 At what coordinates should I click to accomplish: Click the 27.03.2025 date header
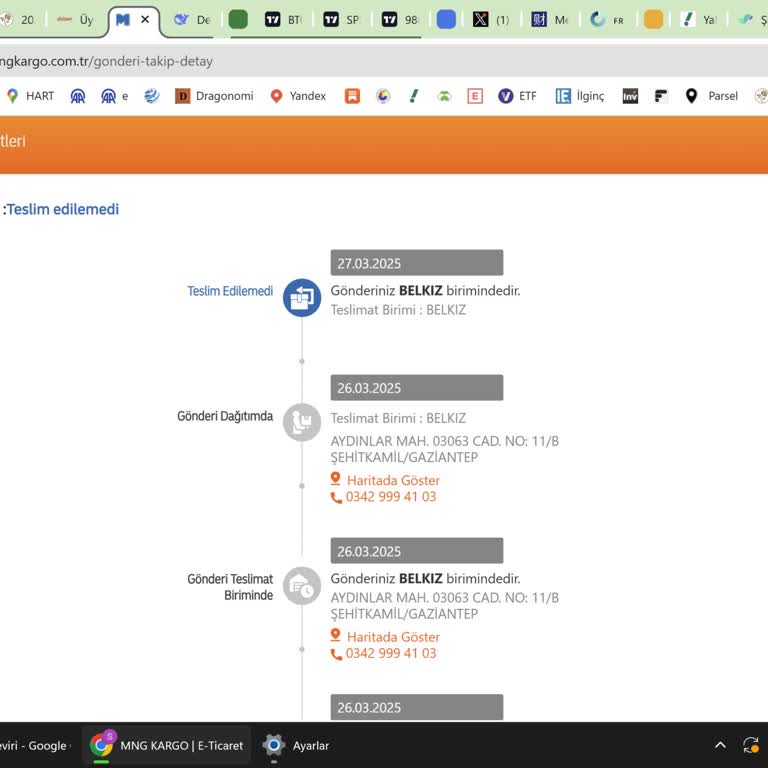click(x=417, y=263)
